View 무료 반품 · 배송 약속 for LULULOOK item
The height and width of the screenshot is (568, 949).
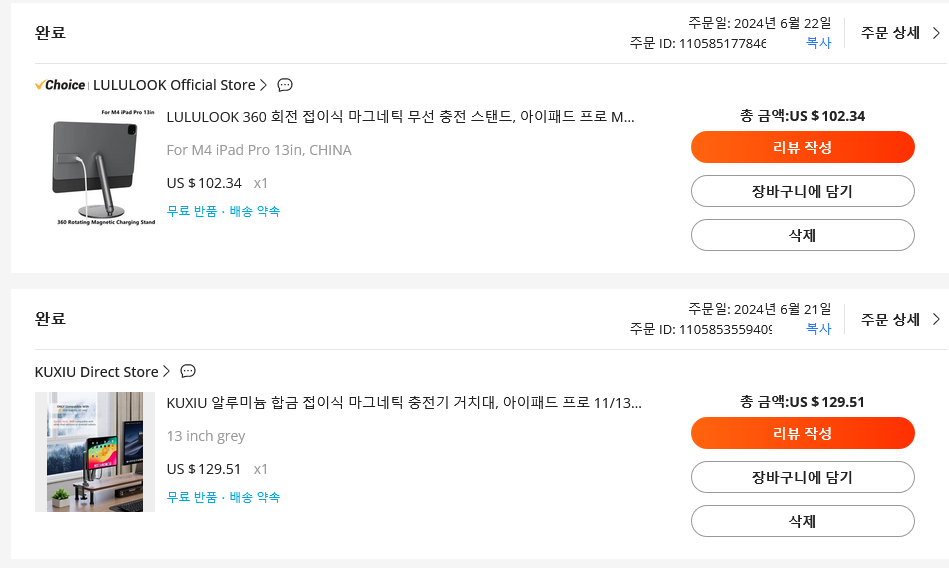(x=223, y=211)
